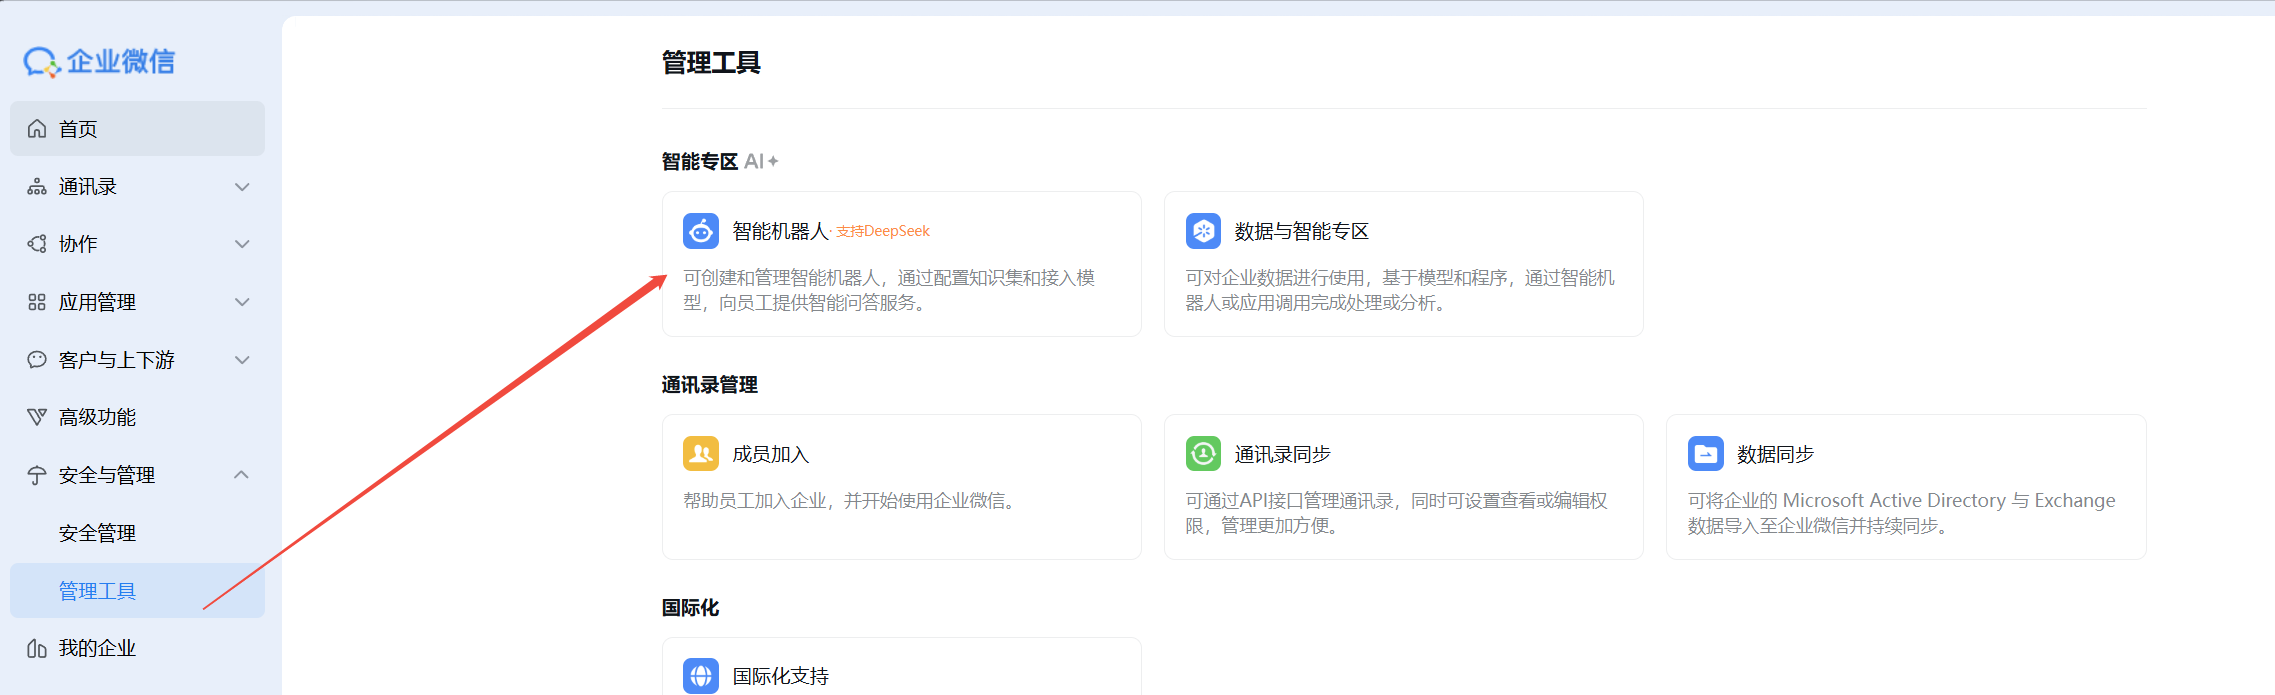The height and width of the screenshot is (695, 2275).
Task: Click the 国际化支持 globe icon
Action: [700, 676]
